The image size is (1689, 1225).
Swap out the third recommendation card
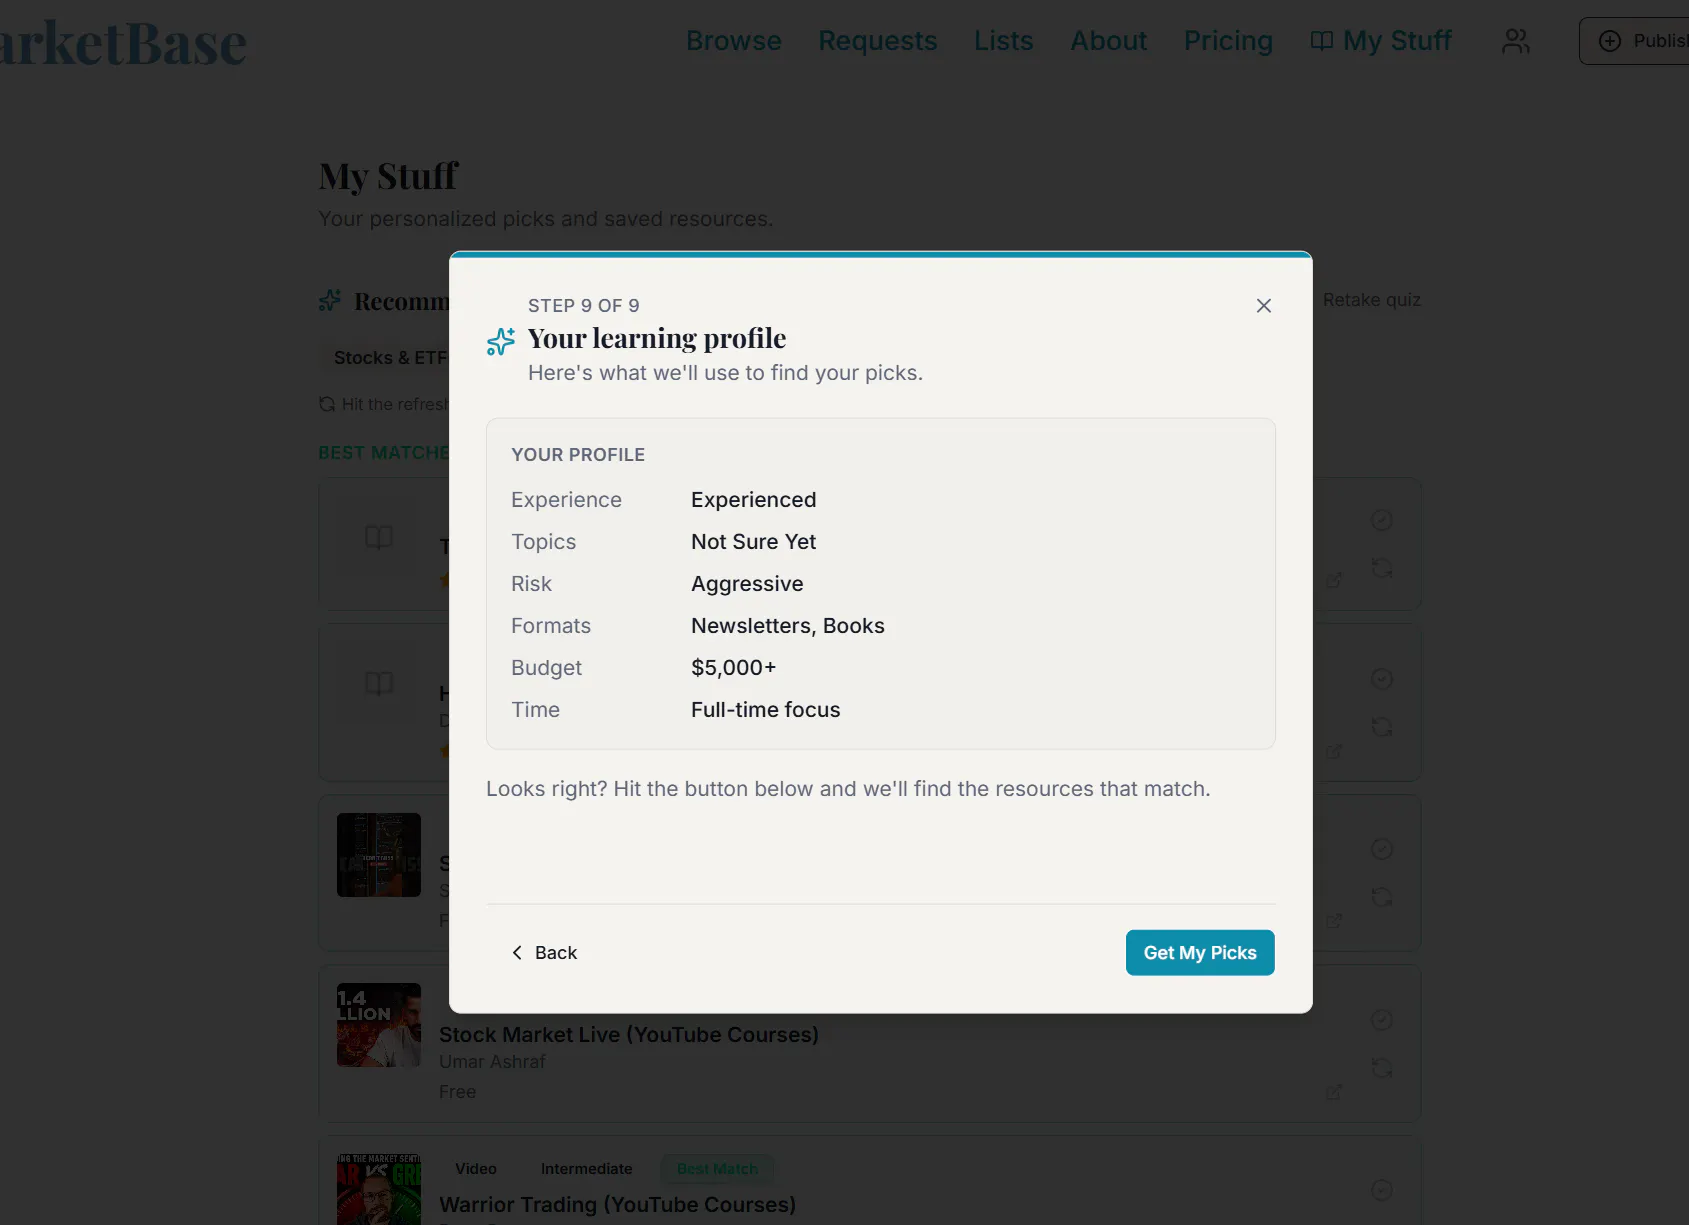1382,897
